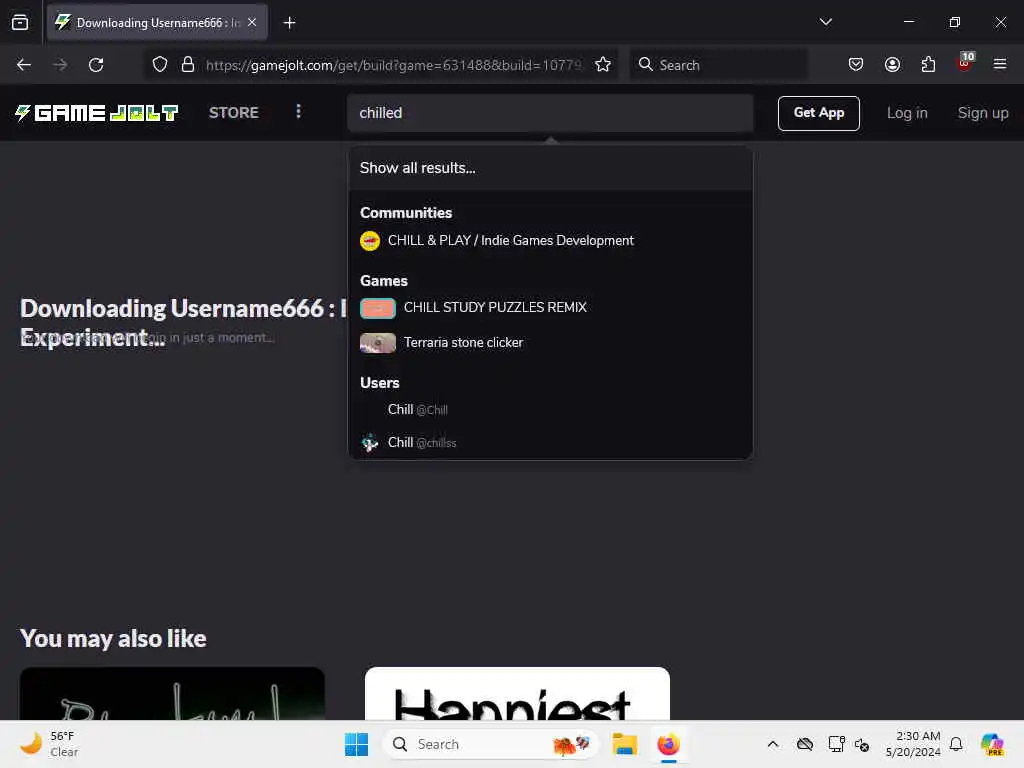This screenshot has width=1024, height=768.
Task: Reload the current page
Action: (x=96, y=65)
